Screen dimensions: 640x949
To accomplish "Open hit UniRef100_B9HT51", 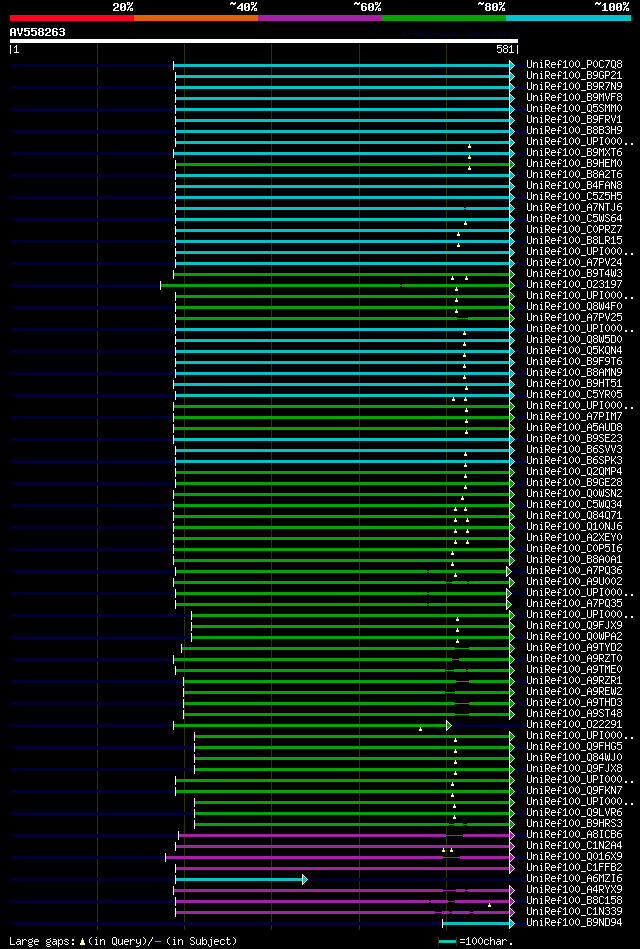I will coord(574,384).
